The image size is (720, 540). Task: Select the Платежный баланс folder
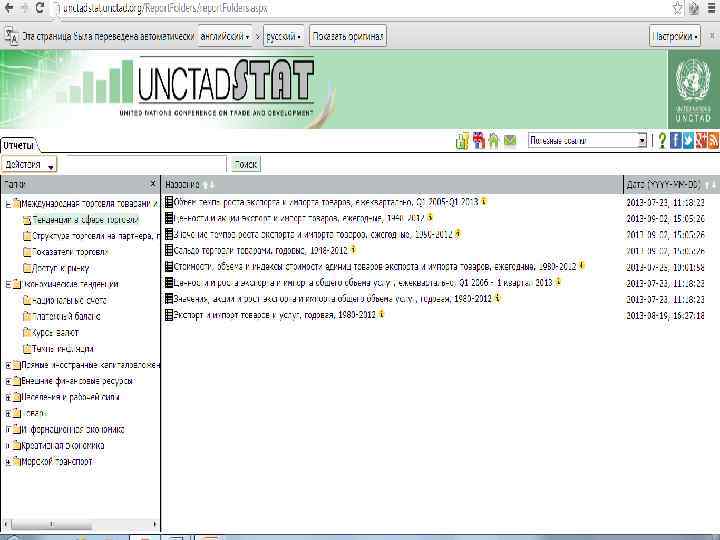point(66,316)
